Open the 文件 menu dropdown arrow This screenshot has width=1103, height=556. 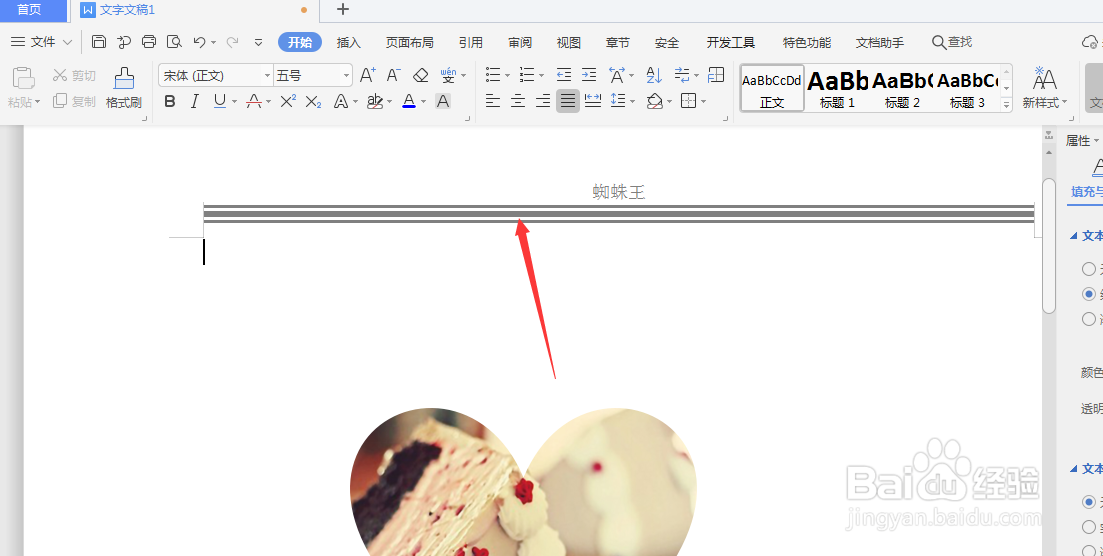click(68, 42)
